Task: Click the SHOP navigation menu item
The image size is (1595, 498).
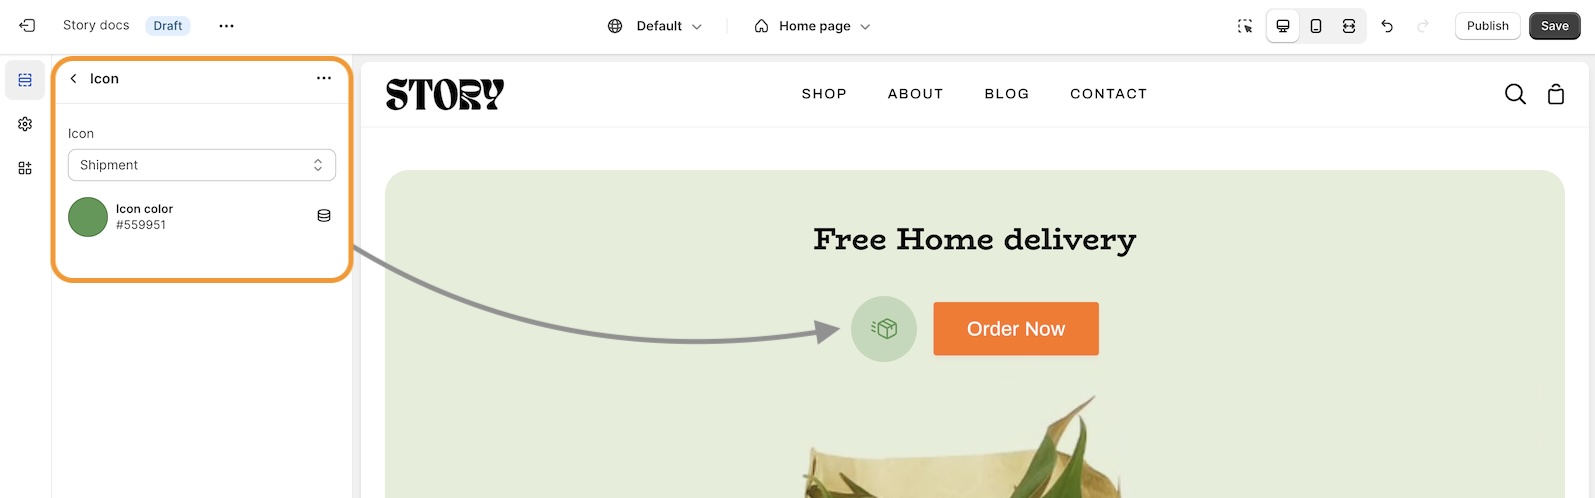Action: pyautogui.click(x=824, y=94)
